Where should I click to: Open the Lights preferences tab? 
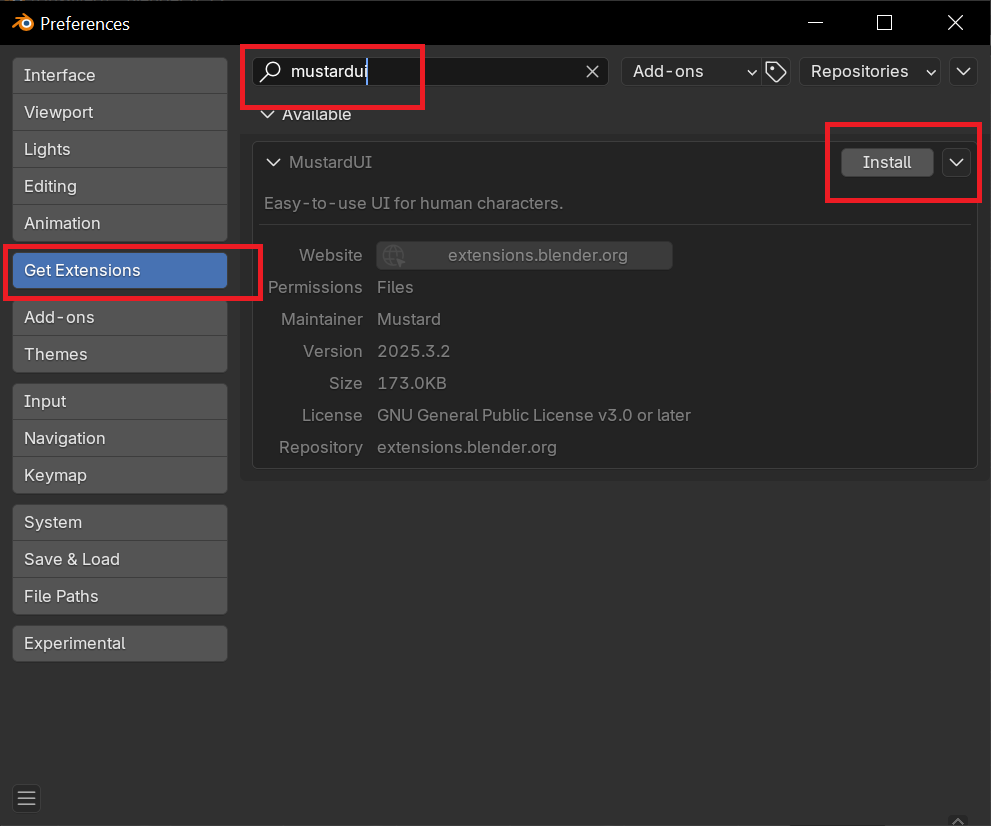120,149
